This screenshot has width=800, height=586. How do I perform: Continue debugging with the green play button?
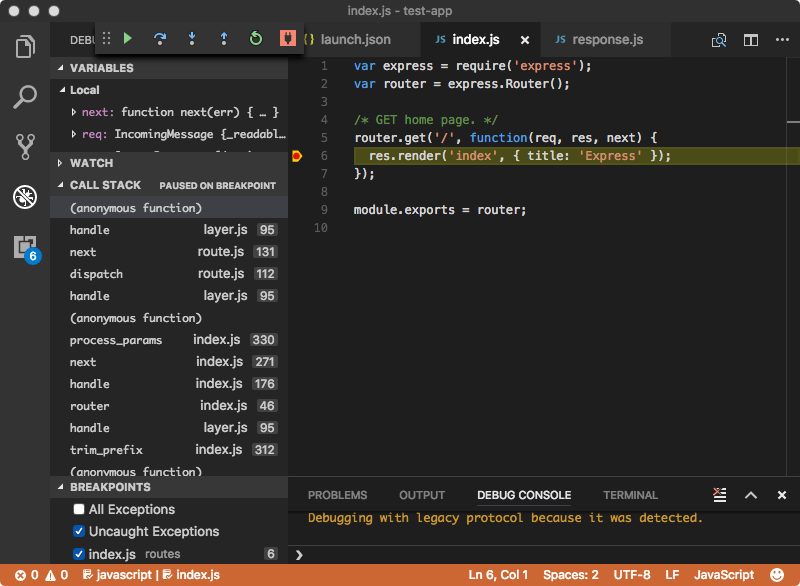click(x=128, y=38)
